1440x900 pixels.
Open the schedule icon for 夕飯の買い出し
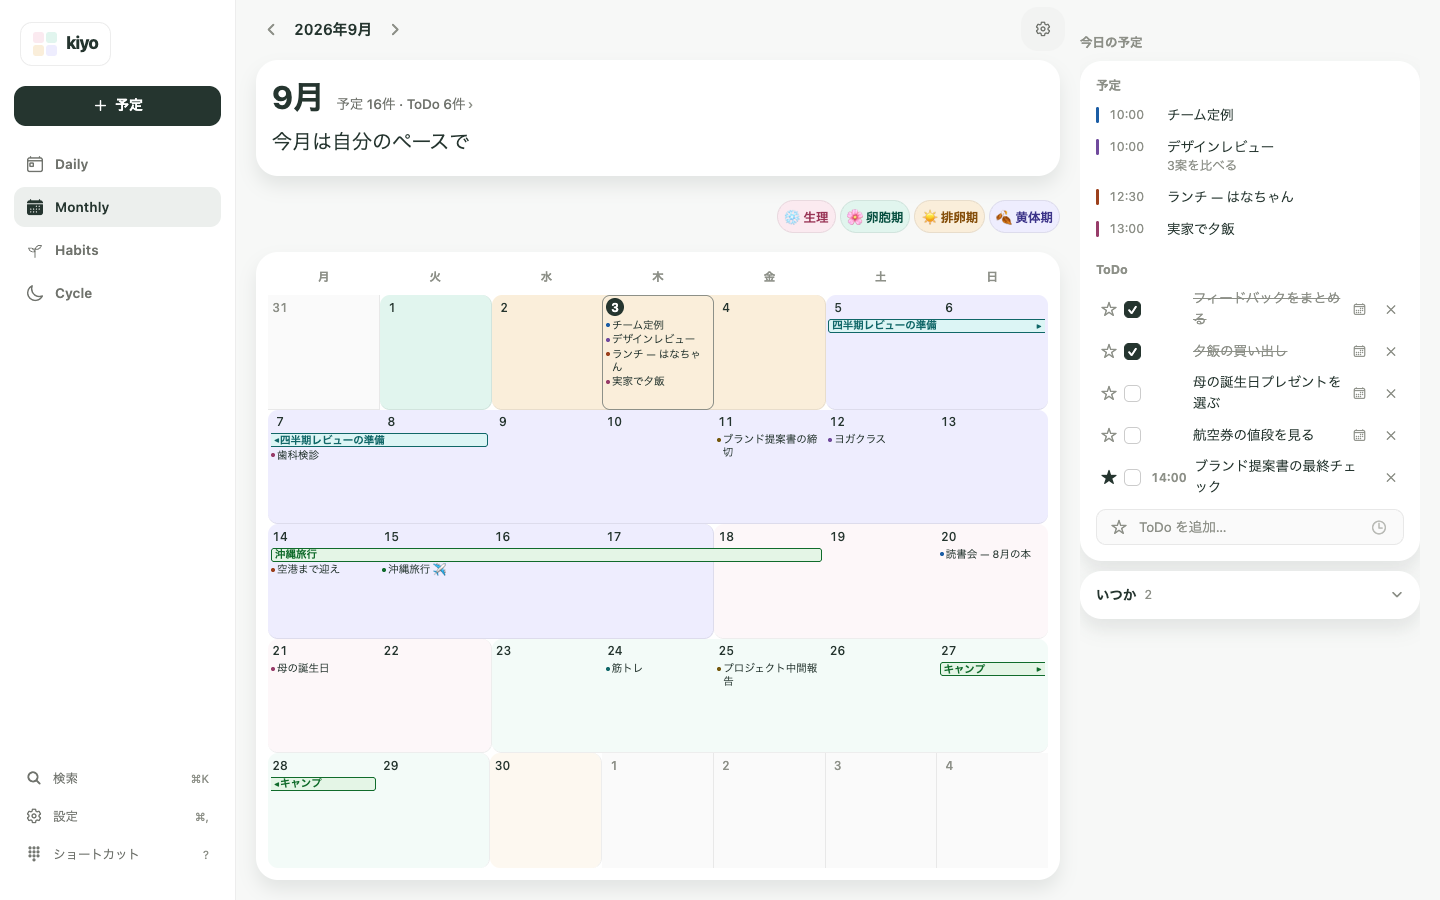click(1359, 351)
